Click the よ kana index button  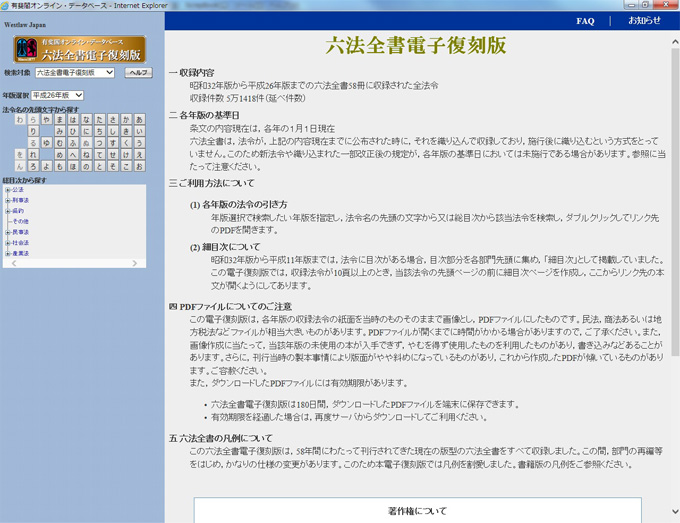[47, 167]
